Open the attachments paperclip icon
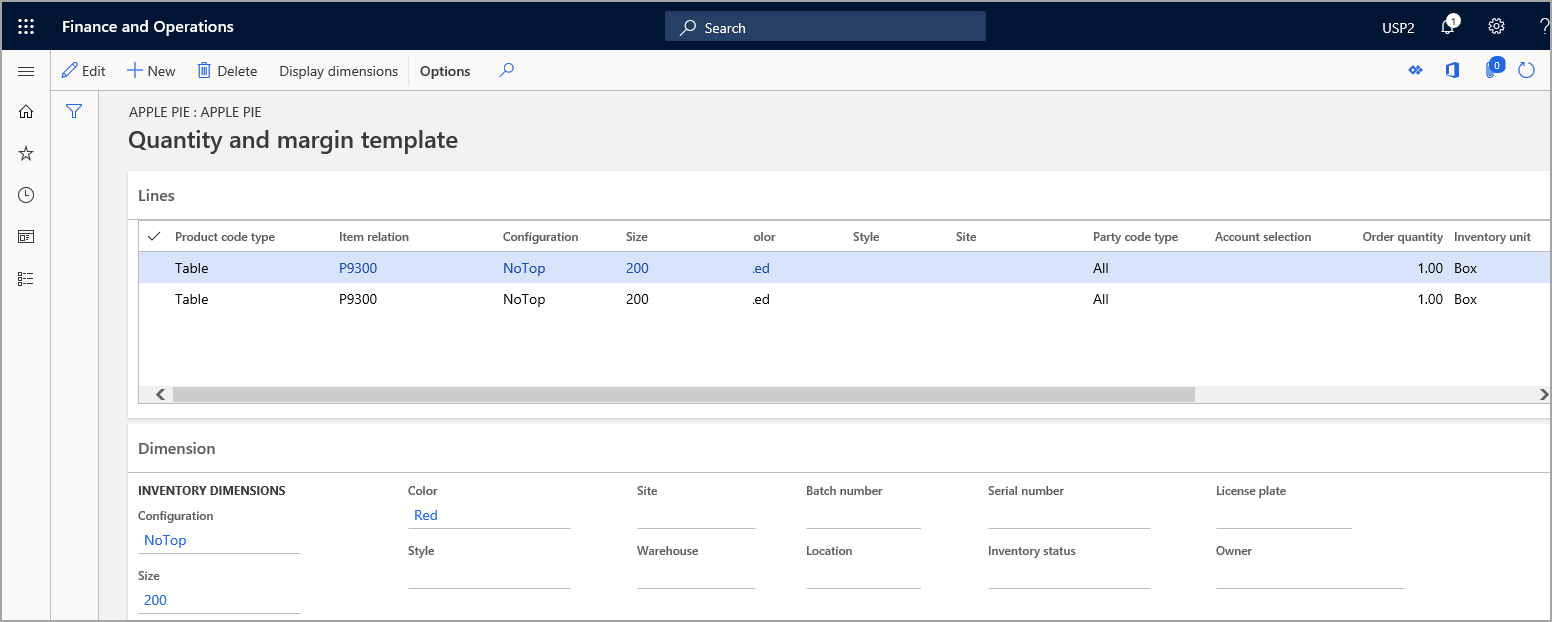 click(1492, 69)
